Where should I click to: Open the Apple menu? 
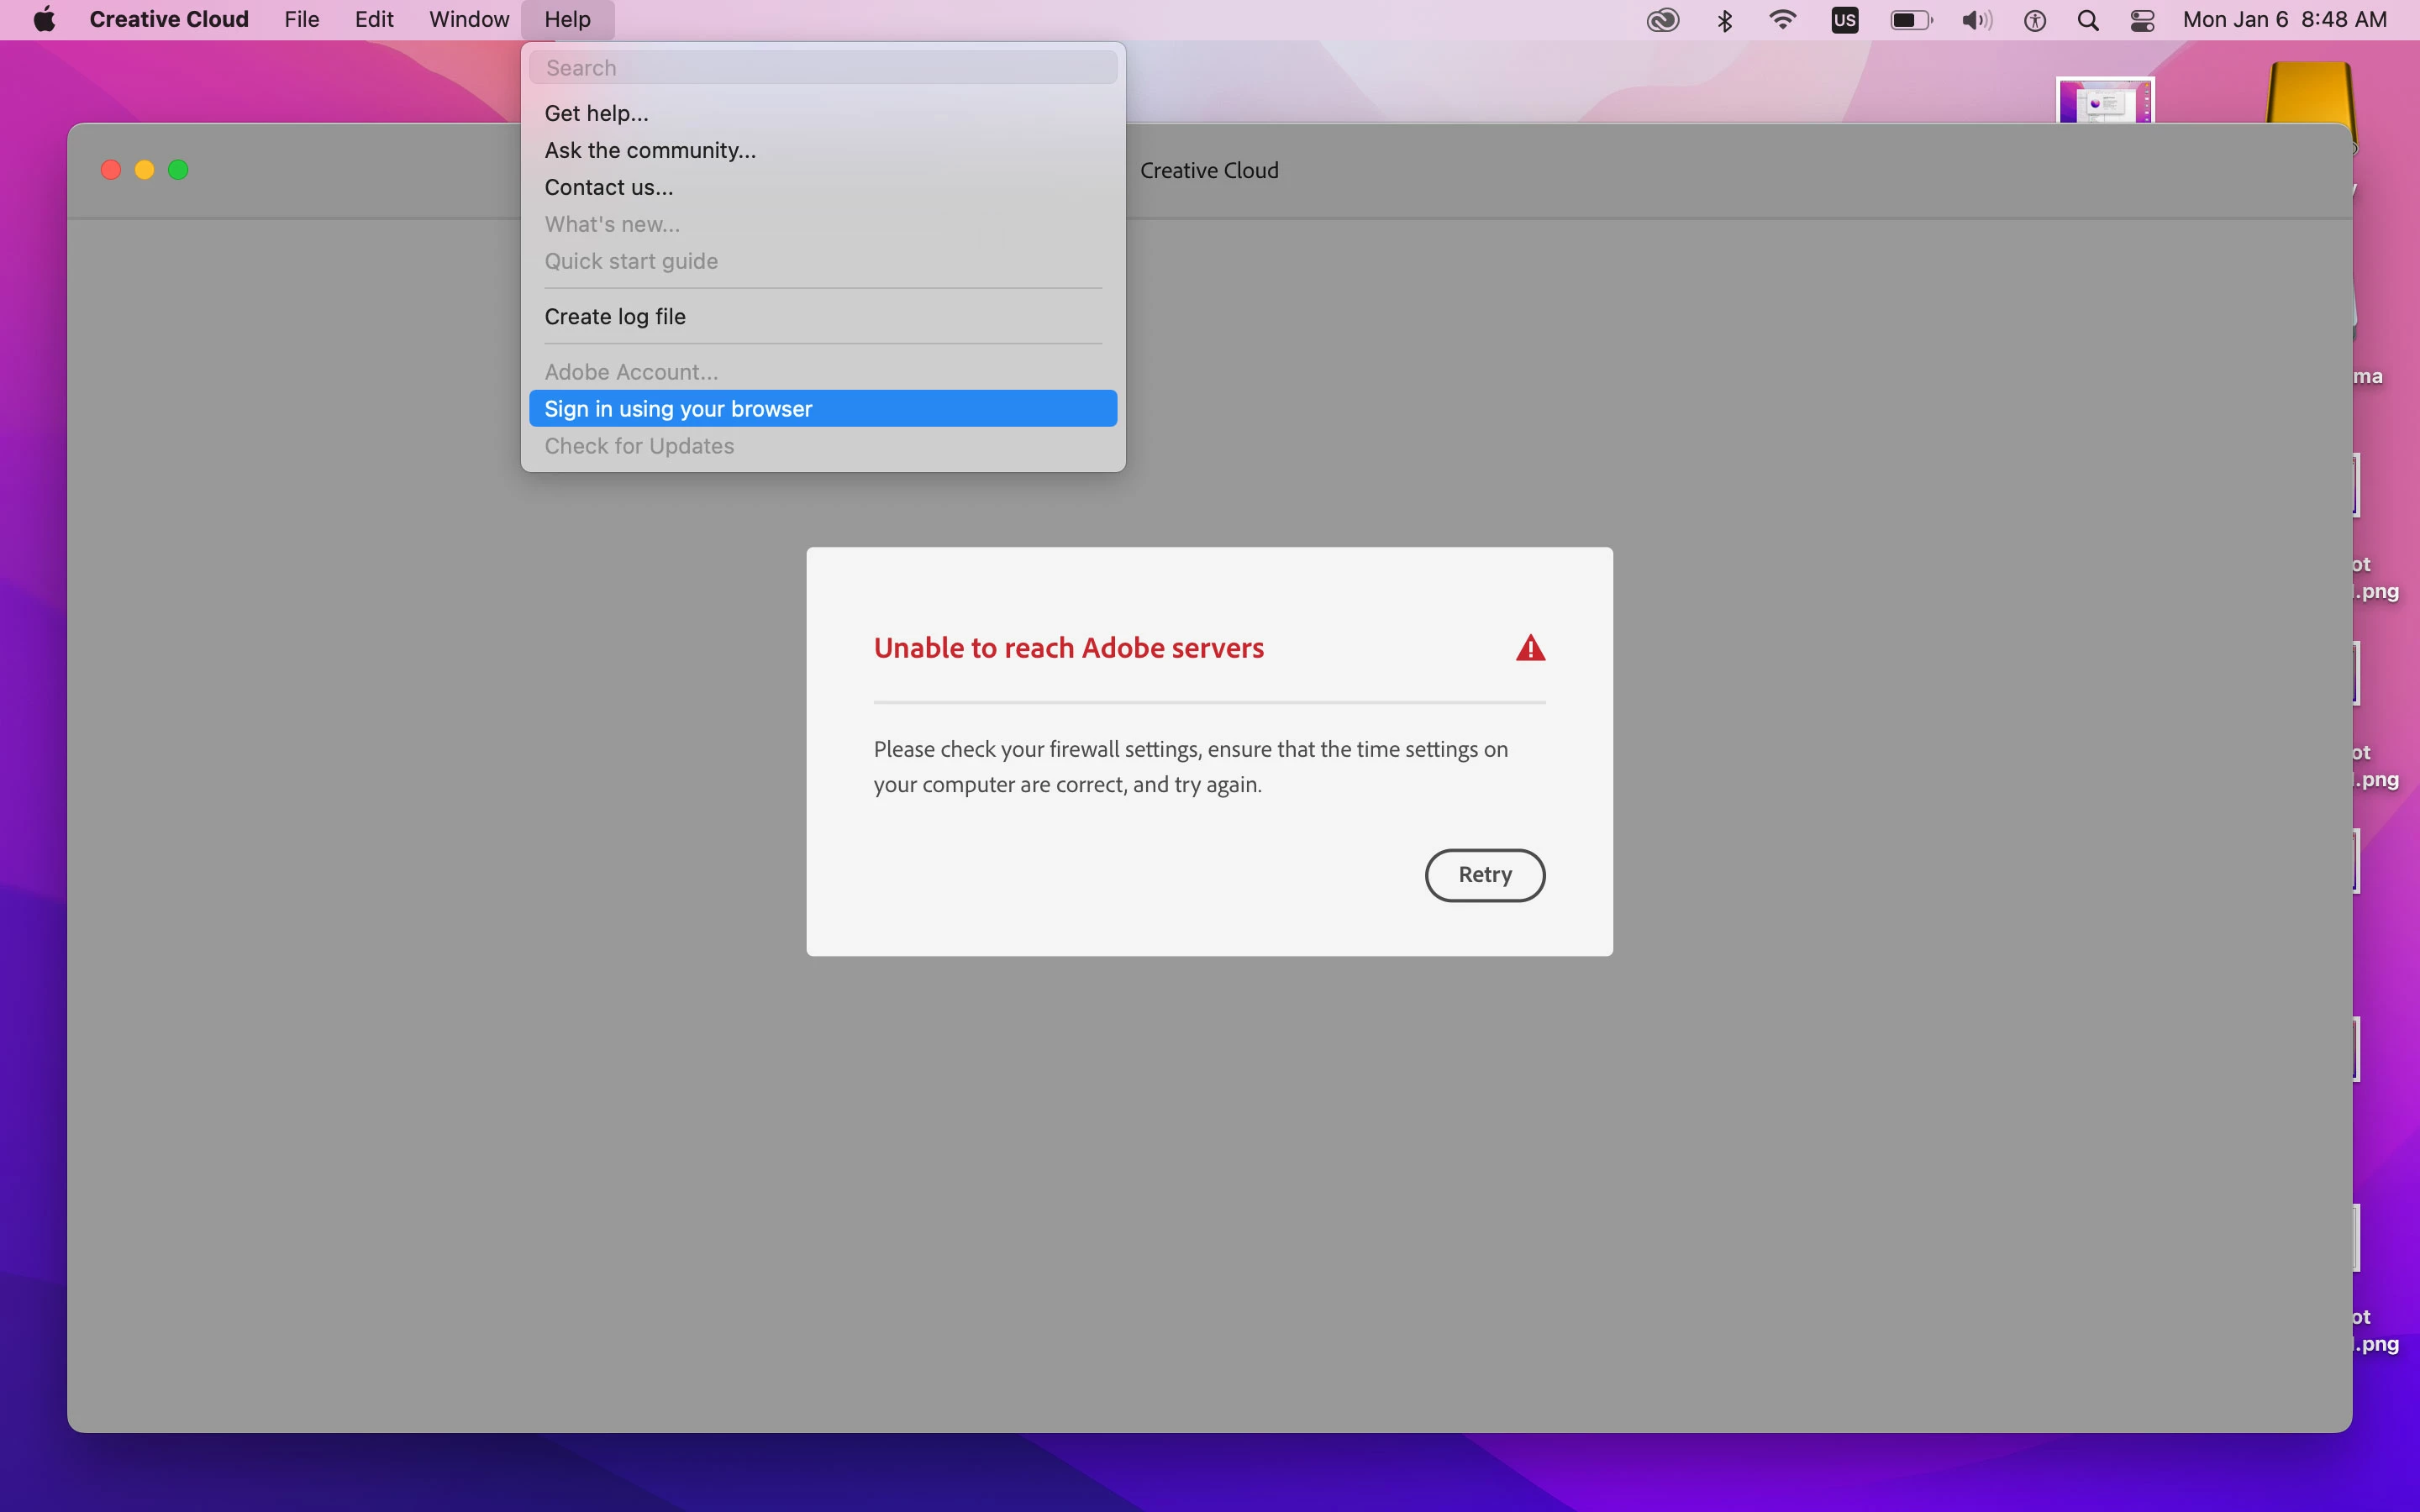[x=44, y=20]
